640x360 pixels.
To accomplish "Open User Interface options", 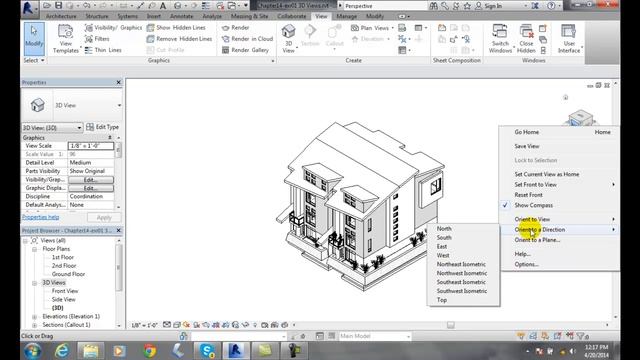I will (x=569, y=39).
